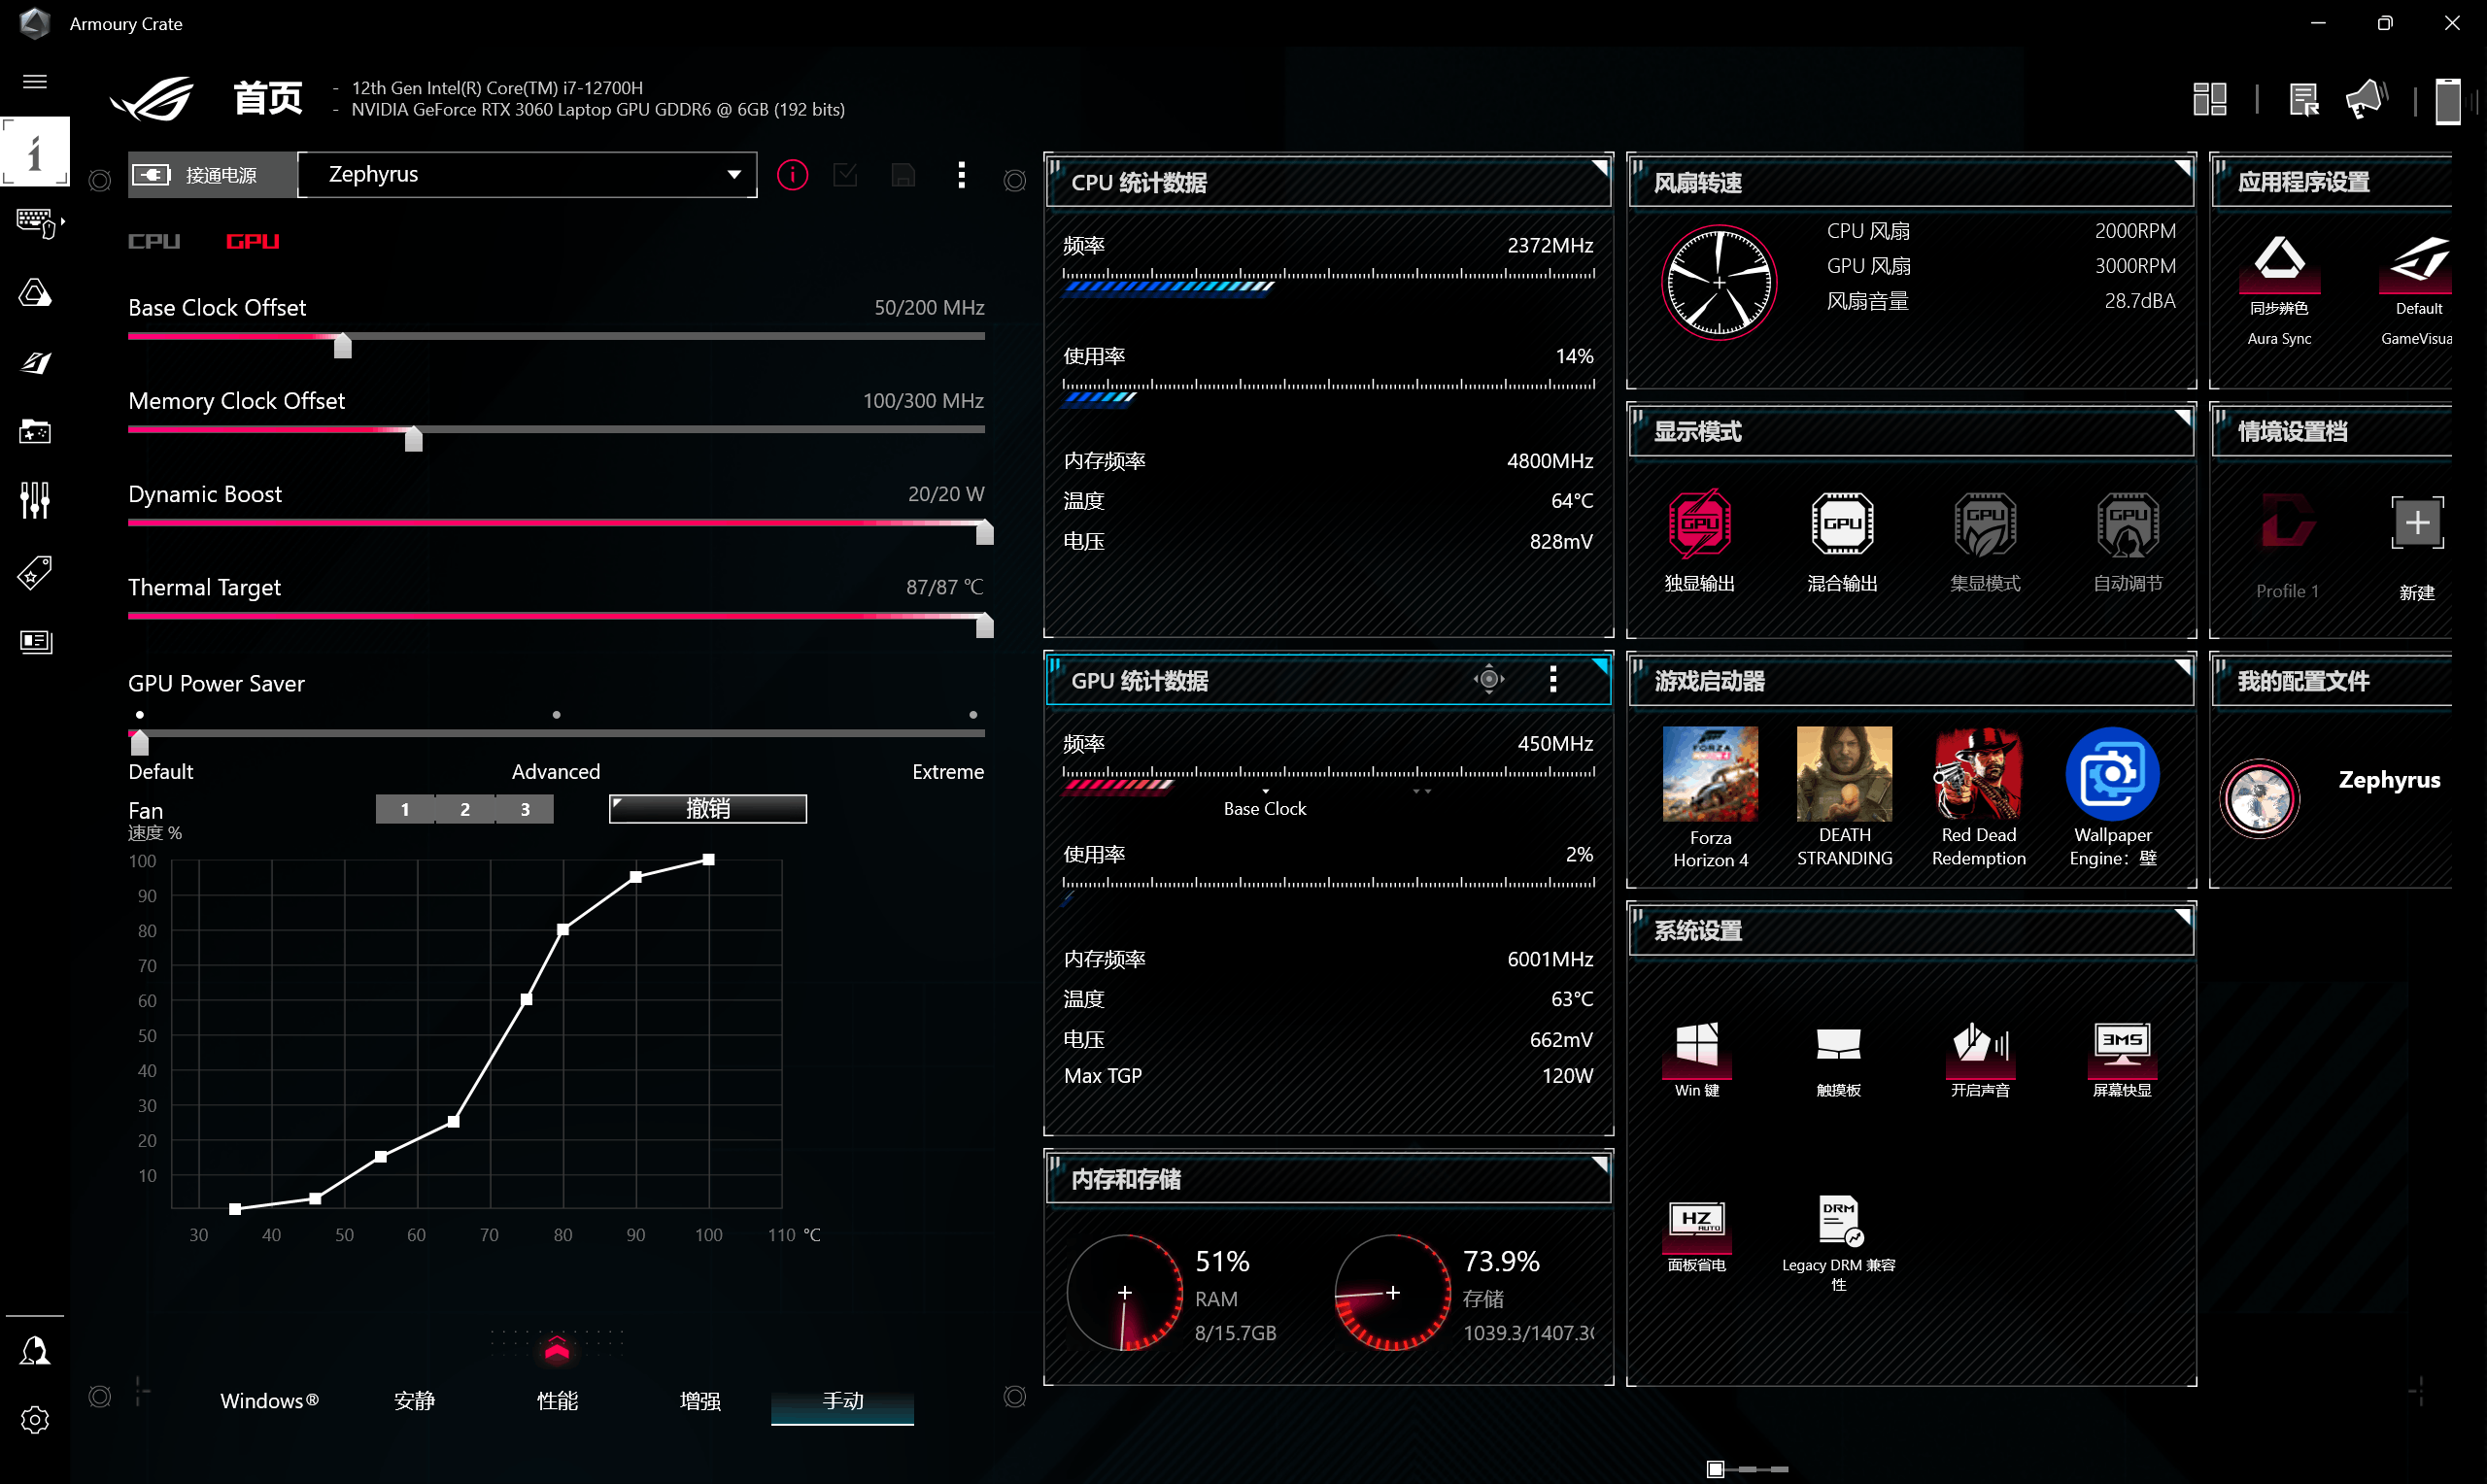The width and height of the screenshot is (2487, 1484).
Task: Click the 撤销 undo button
Action: tap(707, 808)
